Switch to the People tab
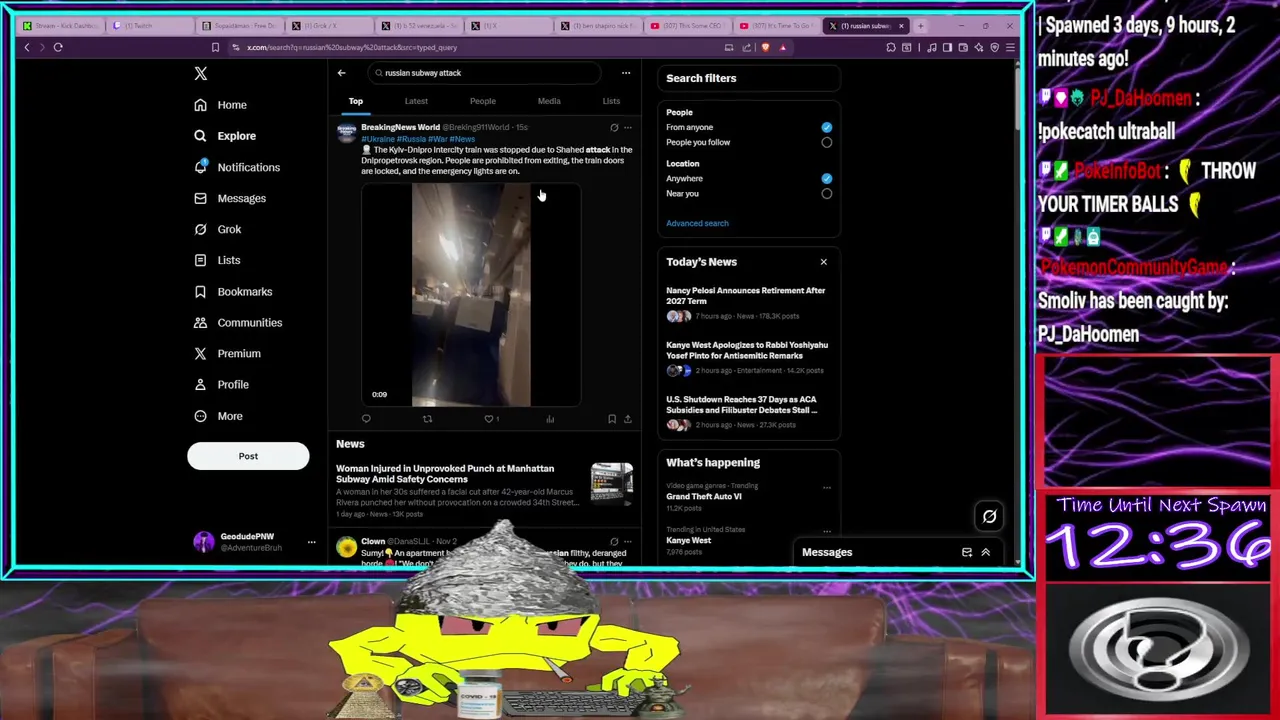Image resolution: width=1280 pixels, height=720 pixels. pyautogui.click(x=483, y=101)
